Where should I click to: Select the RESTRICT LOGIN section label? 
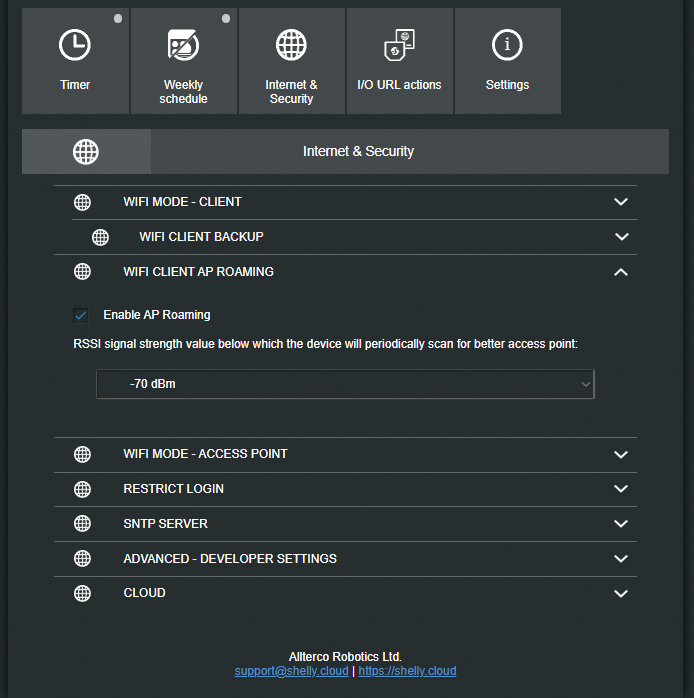pyautogui.click(x=173, y=489)
